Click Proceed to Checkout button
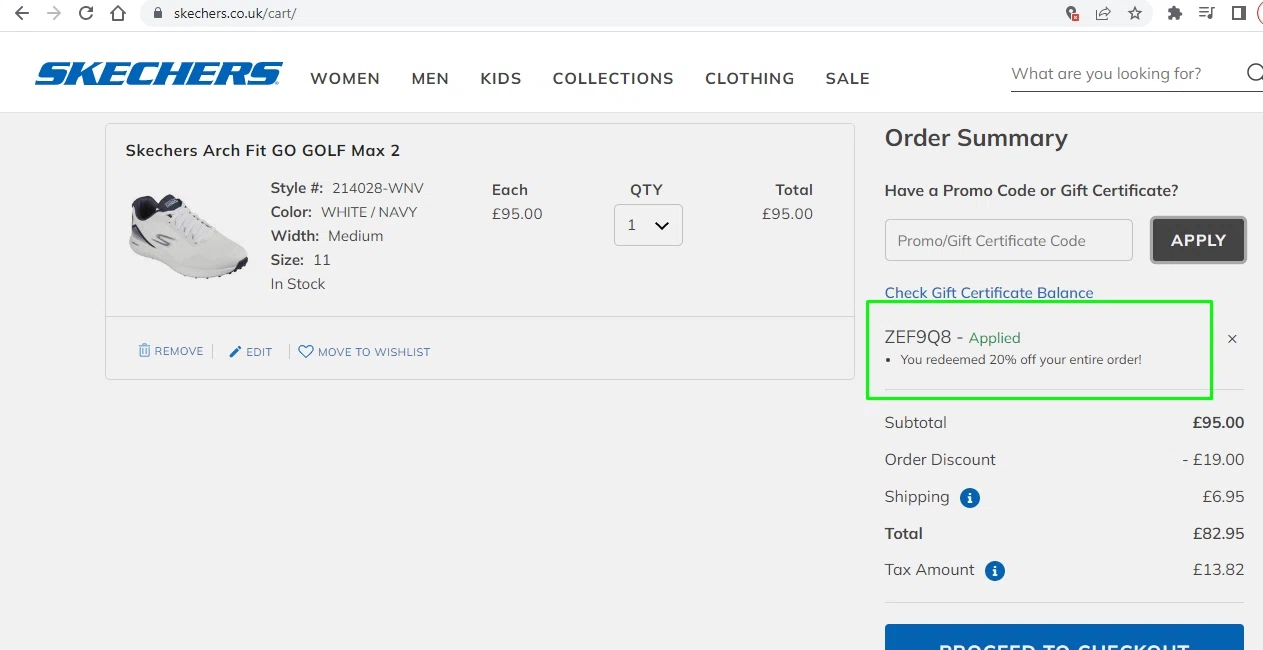1263x650 pixels. tap(1064, 638)
